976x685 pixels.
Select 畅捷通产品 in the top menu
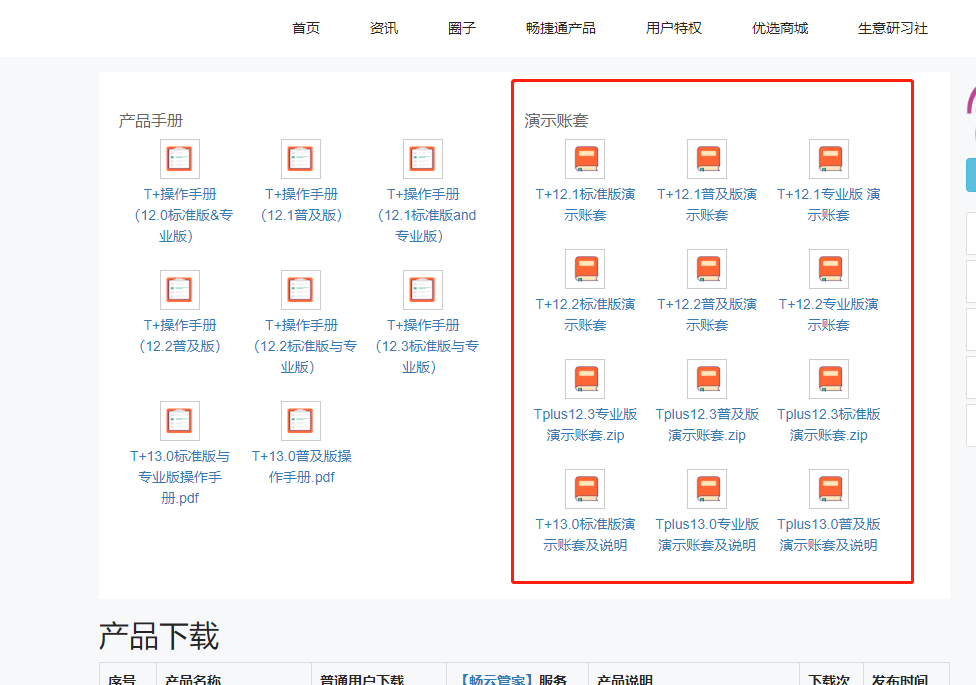[x=560, y=28]
